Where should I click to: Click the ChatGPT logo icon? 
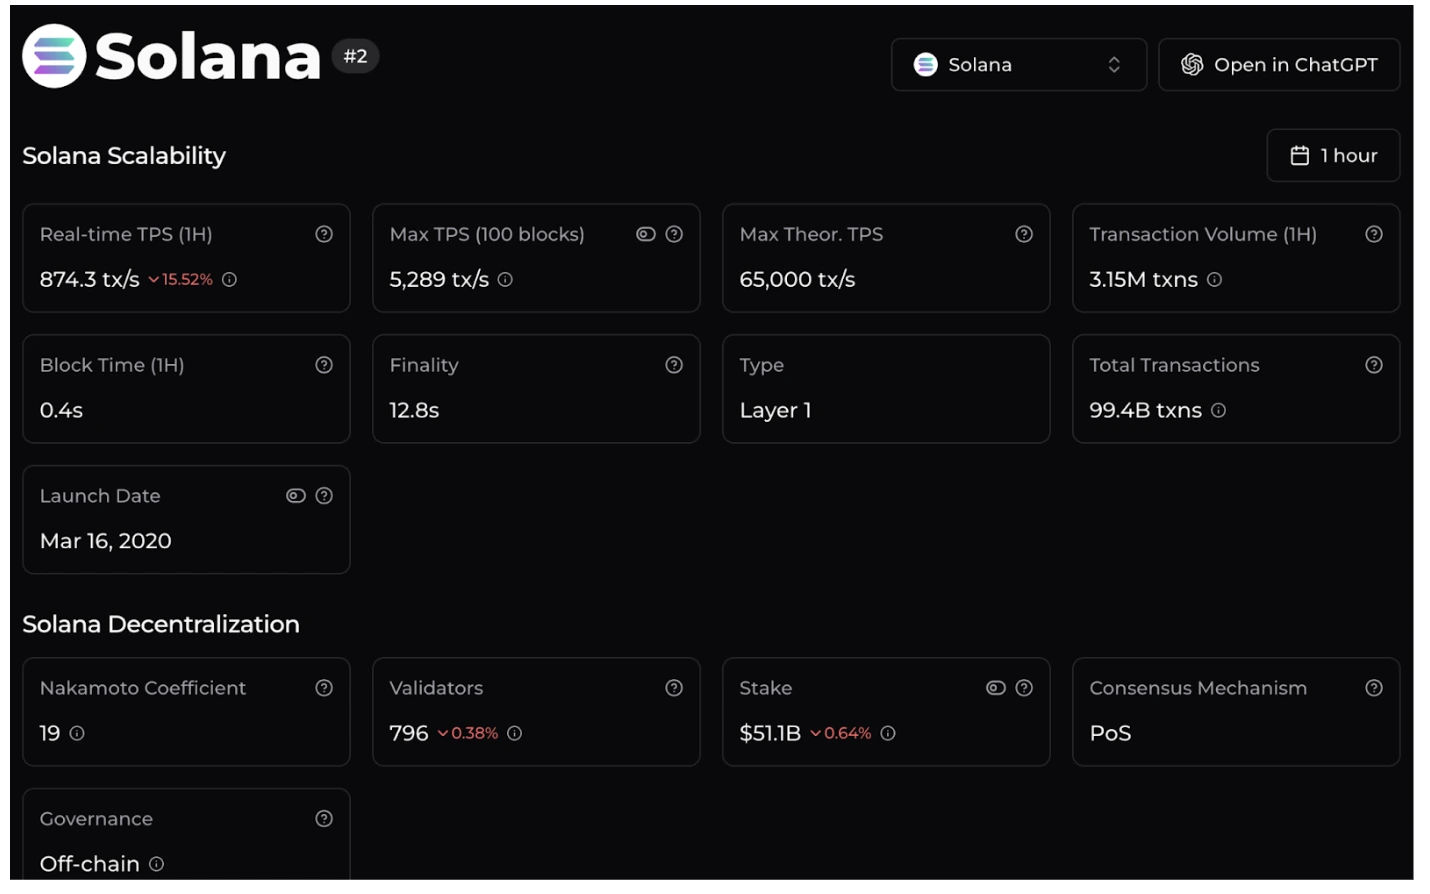coord(1192,65)
